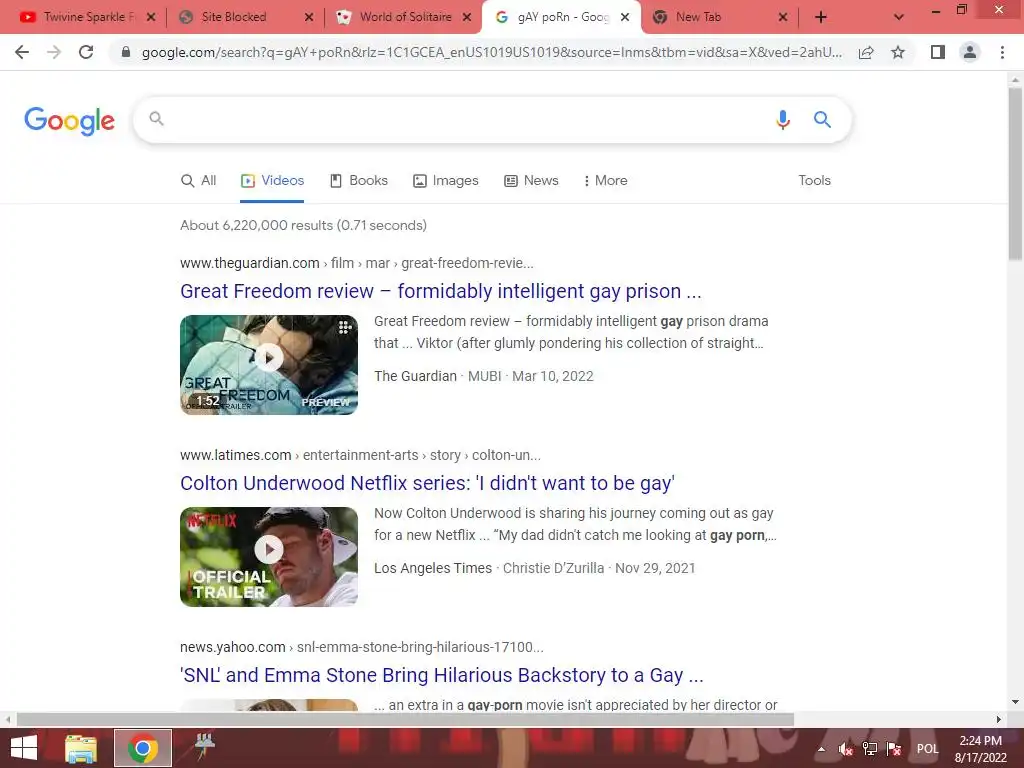
Task: Click the muted volume tray icon
Action: (x=846, y=749)
